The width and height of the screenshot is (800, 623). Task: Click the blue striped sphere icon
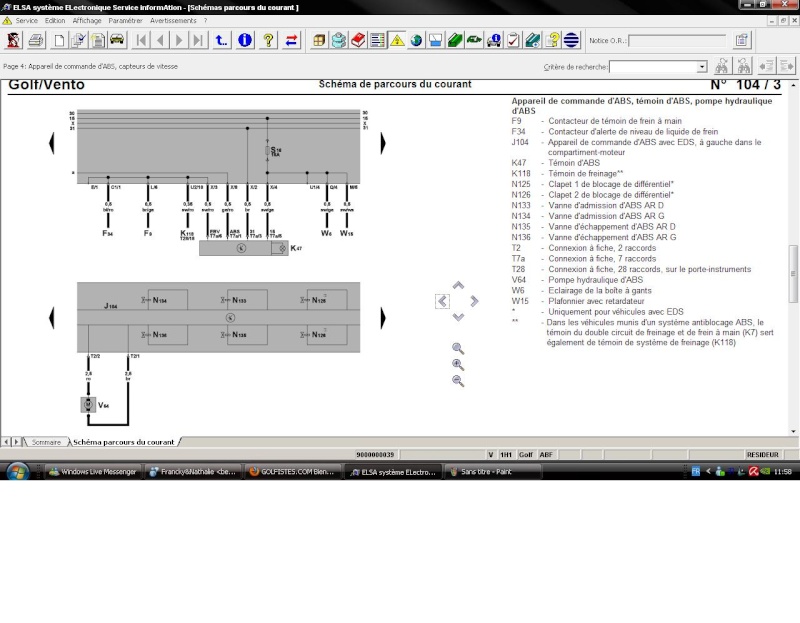point(571,40)
